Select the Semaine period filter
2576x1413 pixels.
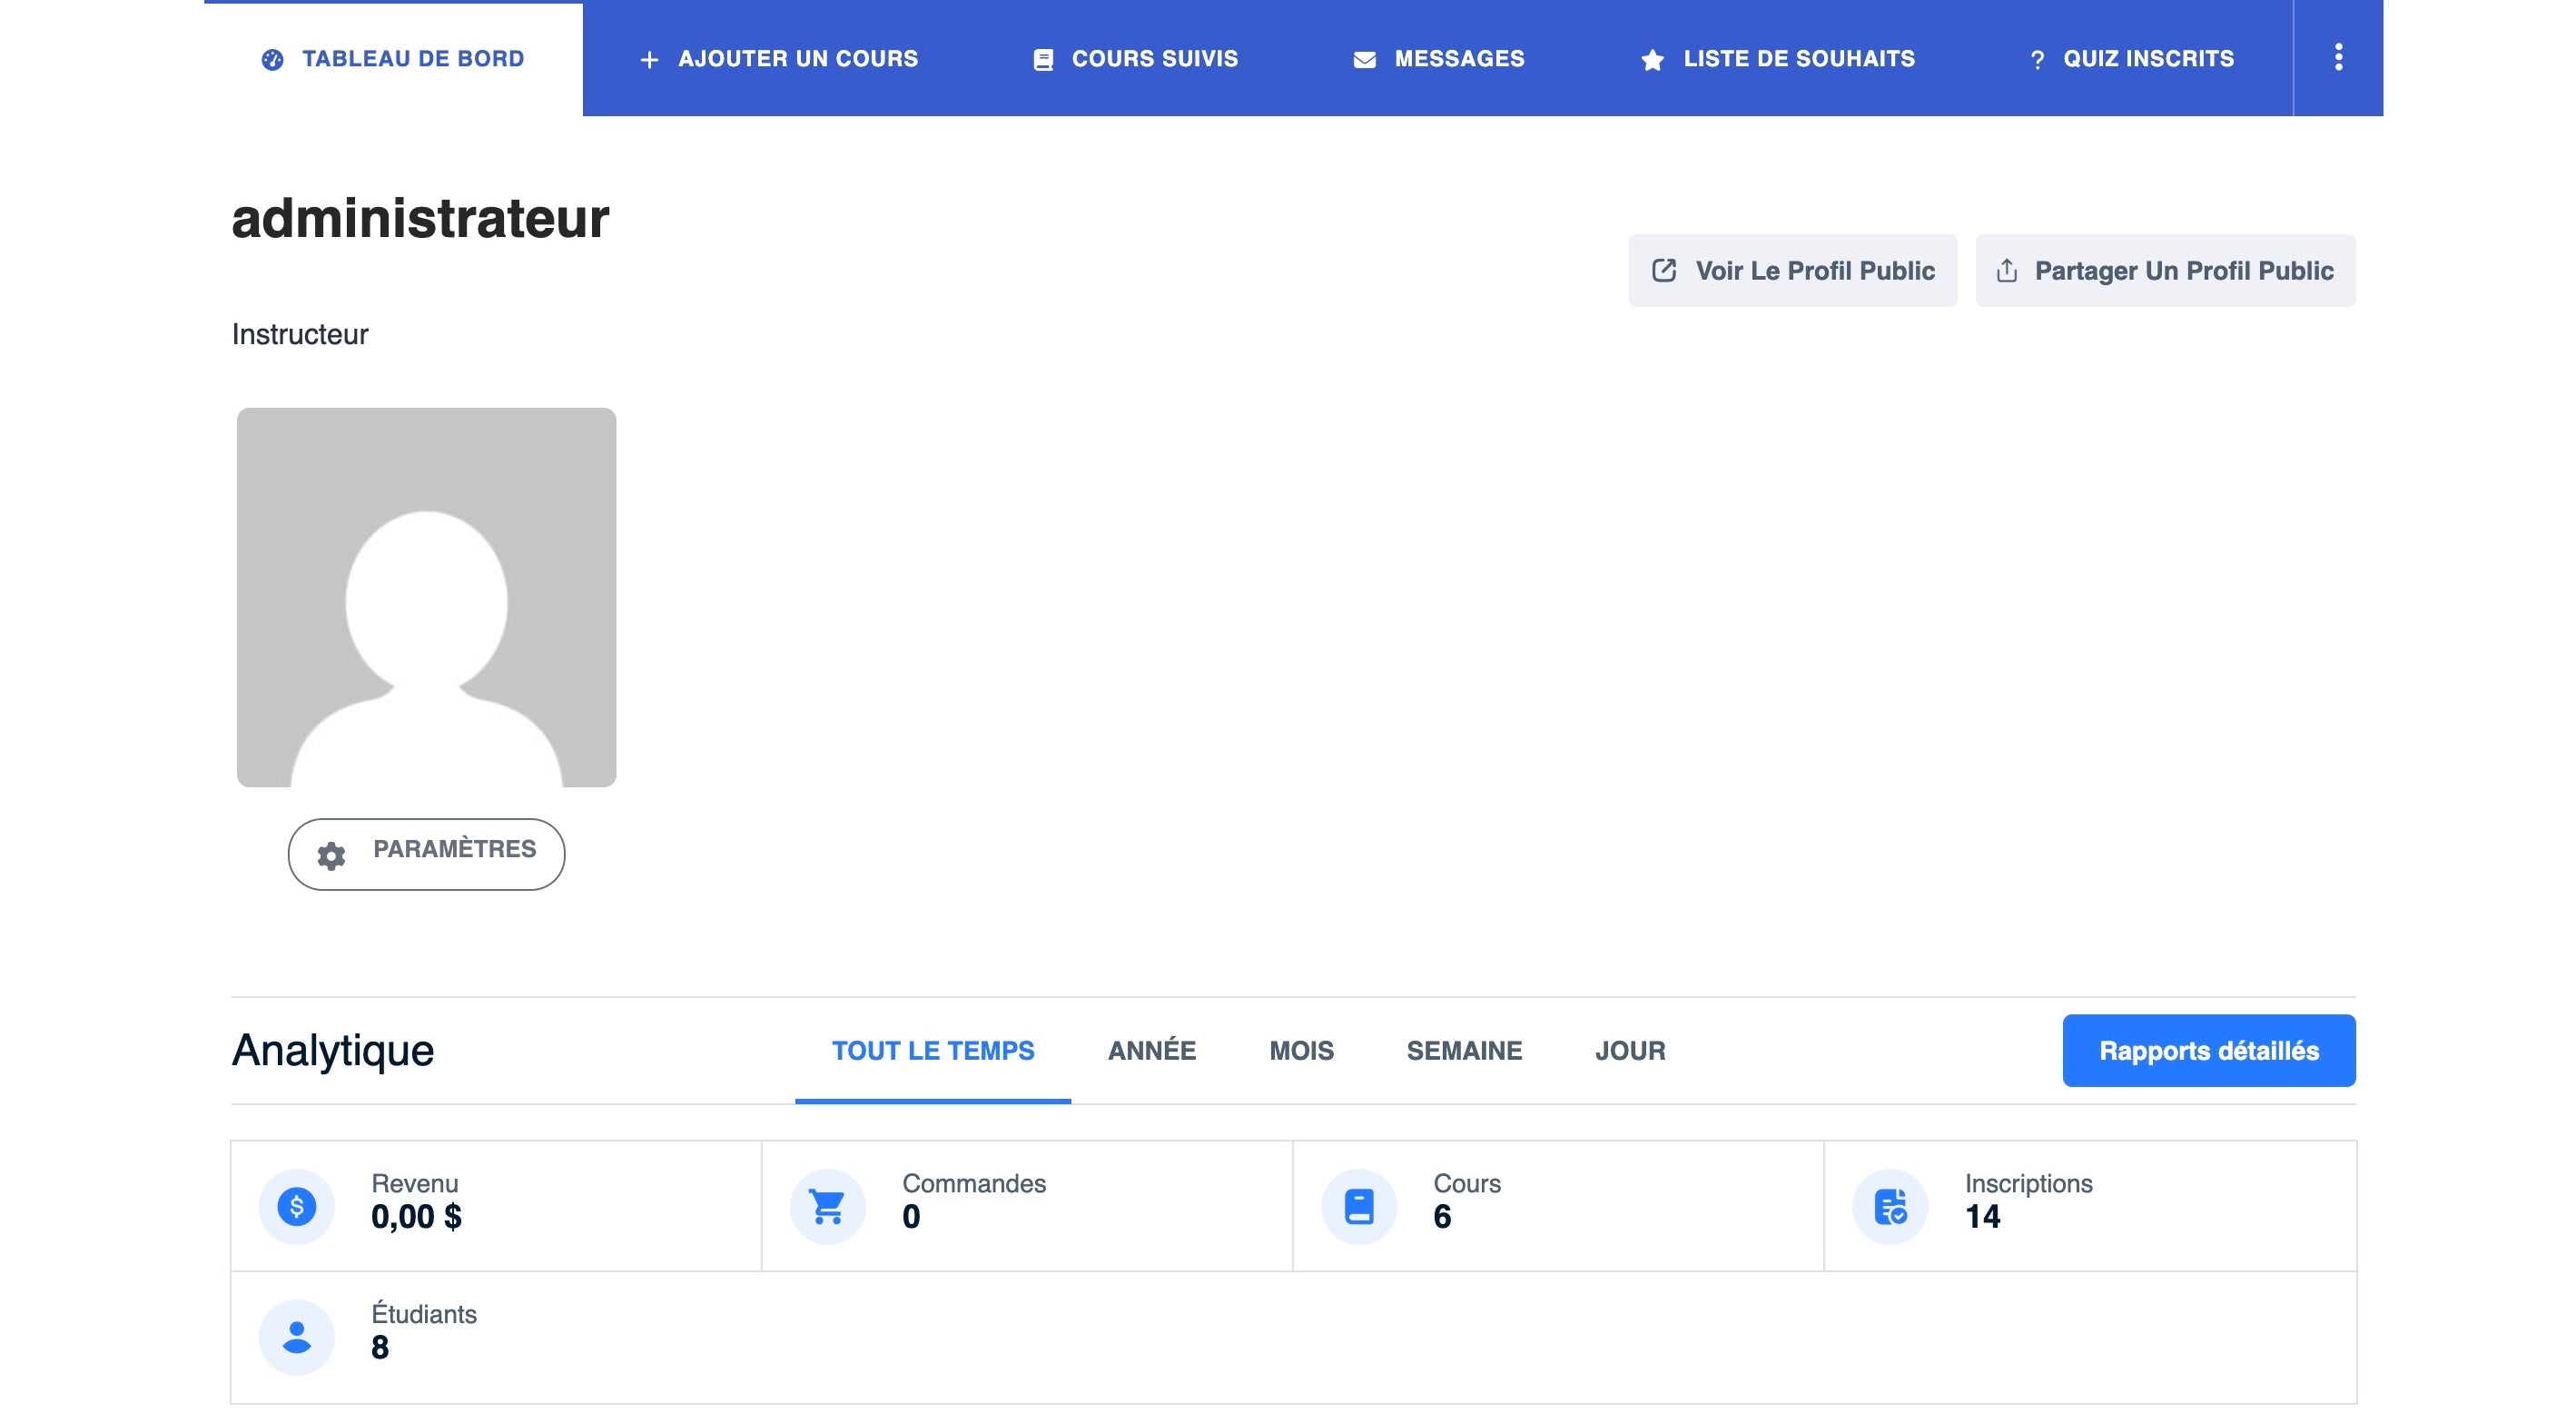[1464, 1050]
